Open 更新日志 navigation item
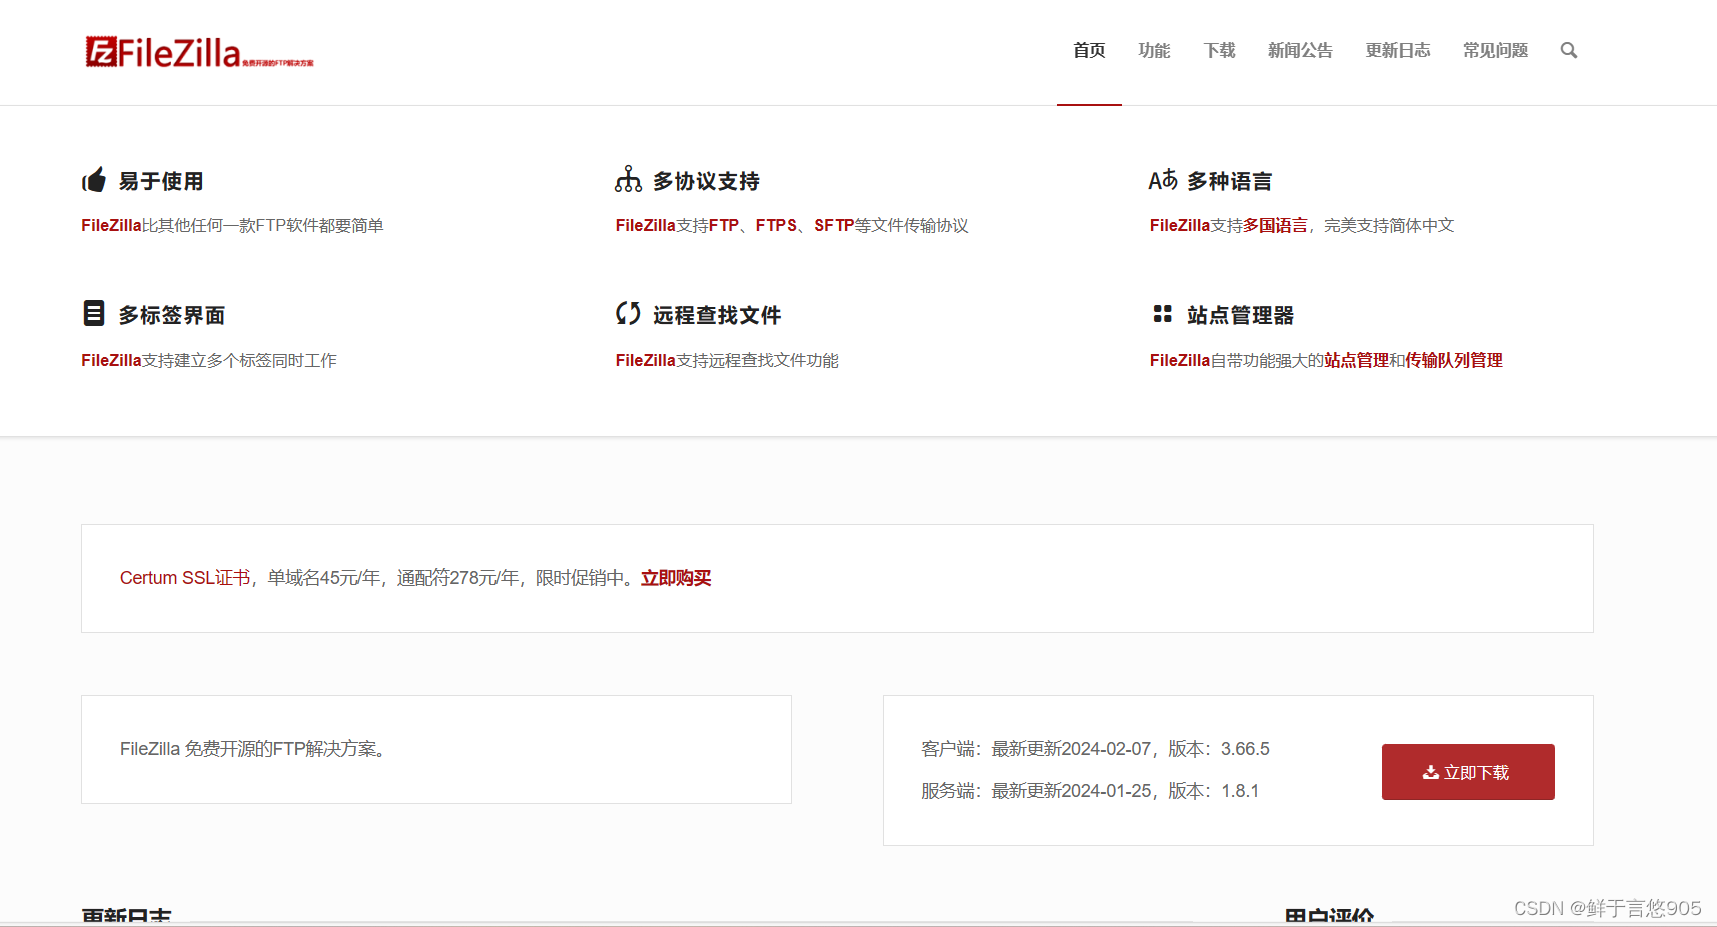1717x927 pixels. (1398, 50)
